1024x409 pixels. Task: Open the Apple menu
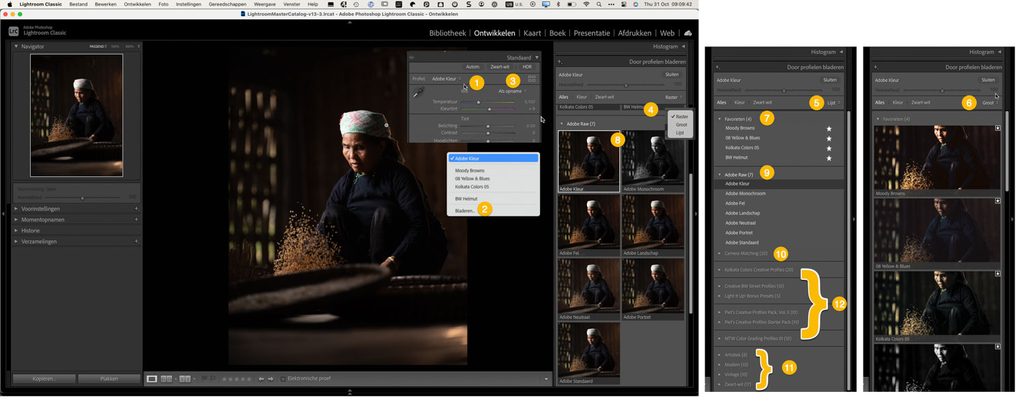pos(9,4)
